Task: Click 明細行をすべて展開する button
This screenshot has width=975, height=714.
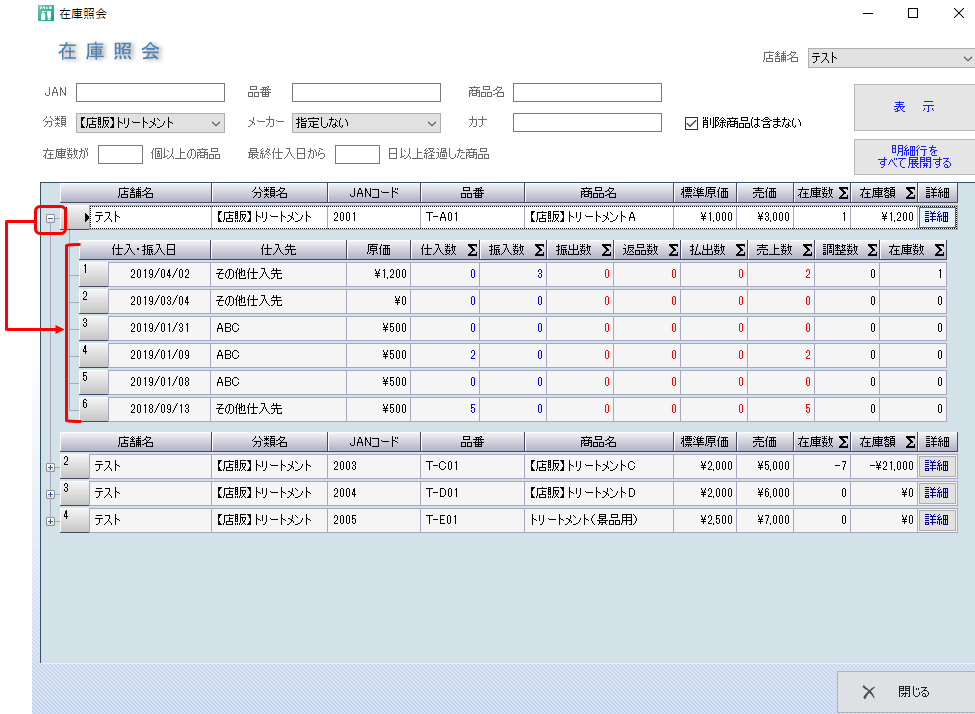Action: click(x=914, y=157)
